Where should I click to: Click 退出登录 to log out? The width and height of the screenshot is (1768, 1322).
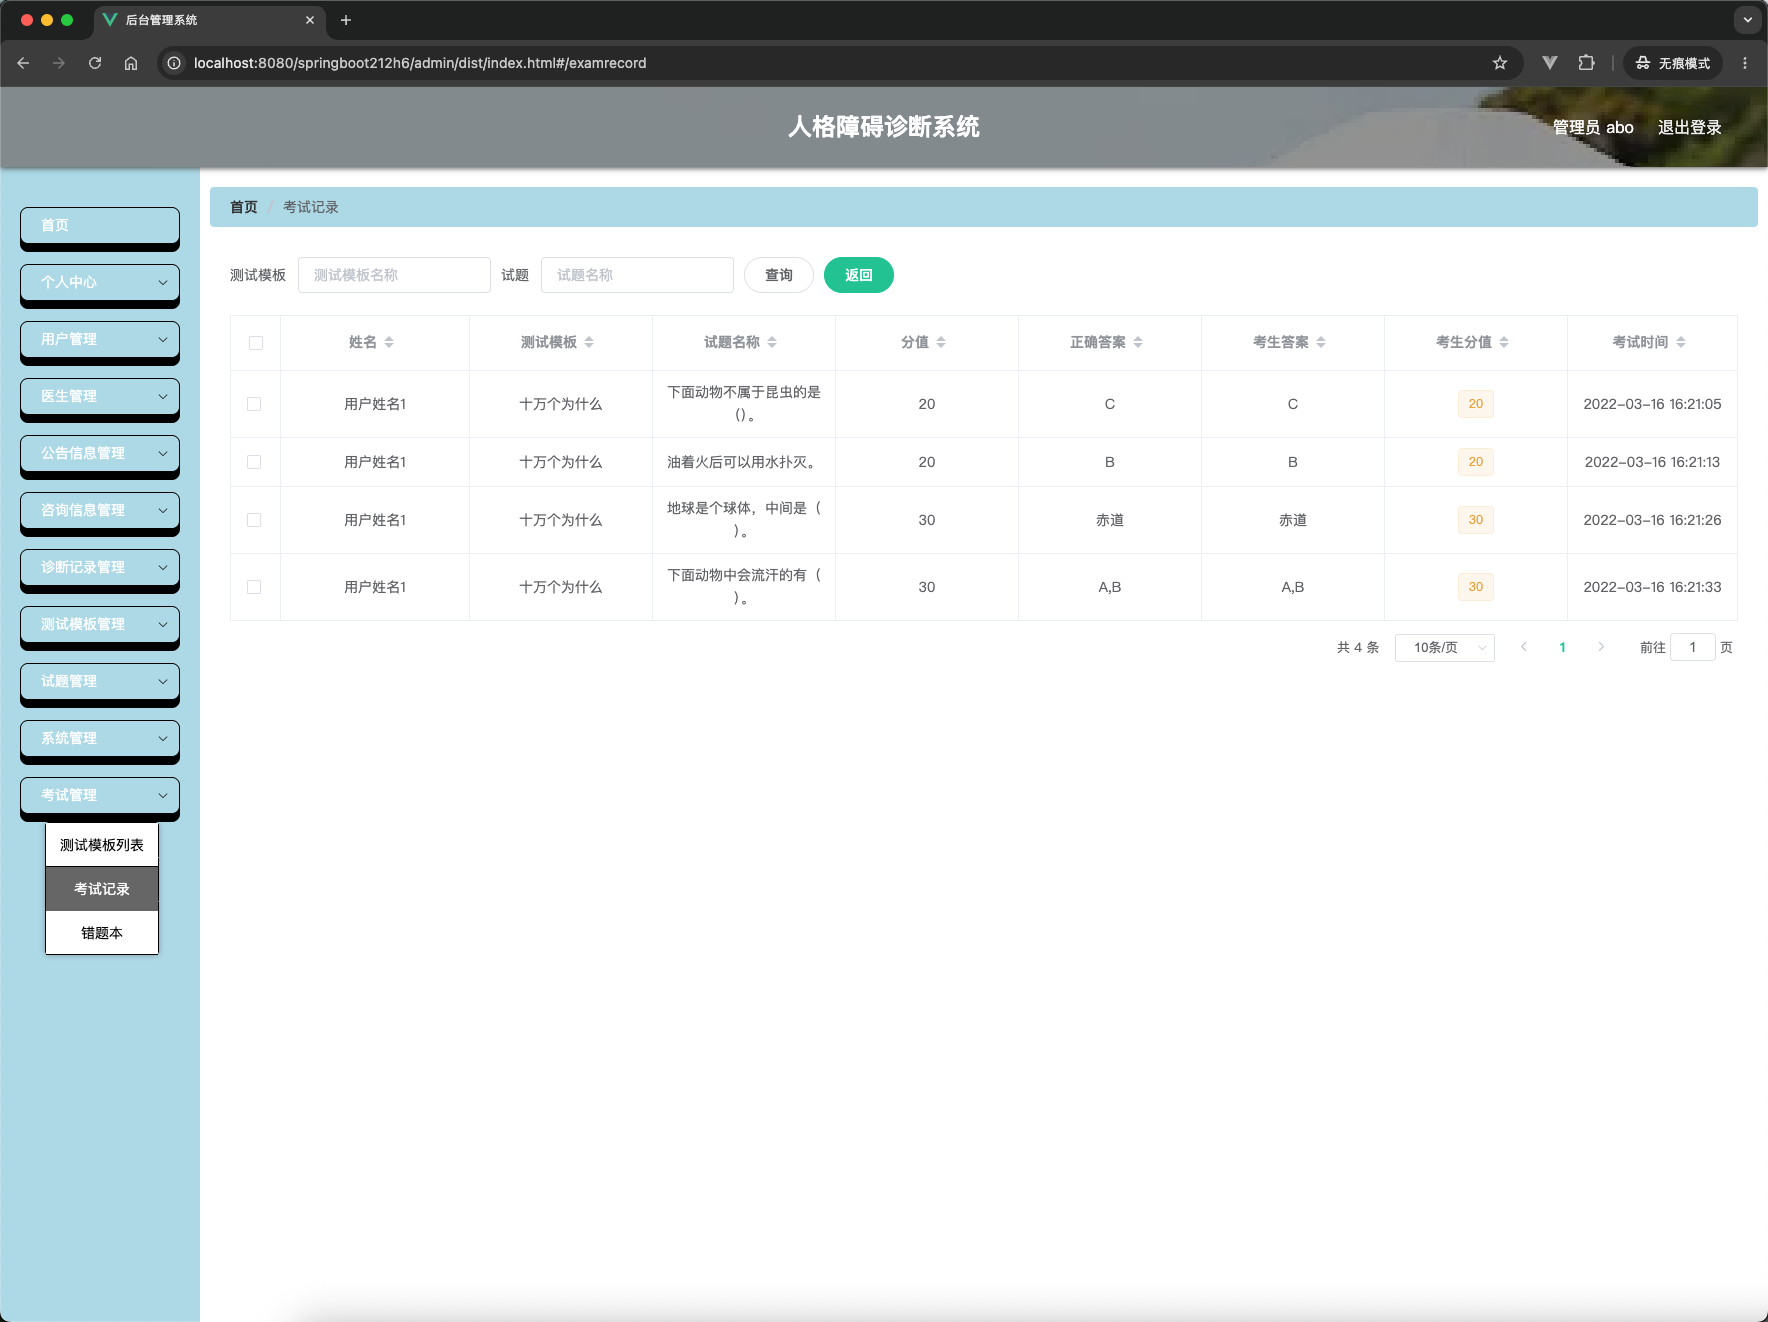1690,127
